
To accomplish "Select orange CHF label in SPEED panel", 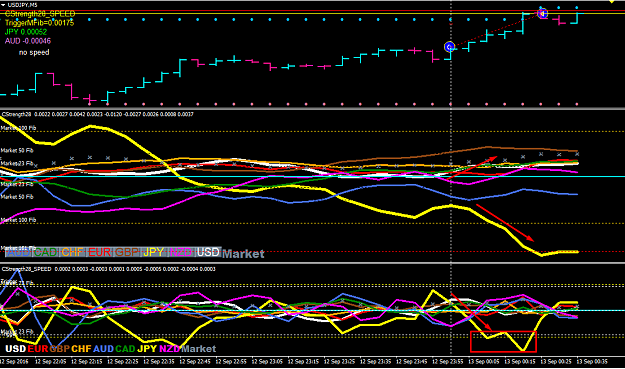I will [x=81, y=349].
